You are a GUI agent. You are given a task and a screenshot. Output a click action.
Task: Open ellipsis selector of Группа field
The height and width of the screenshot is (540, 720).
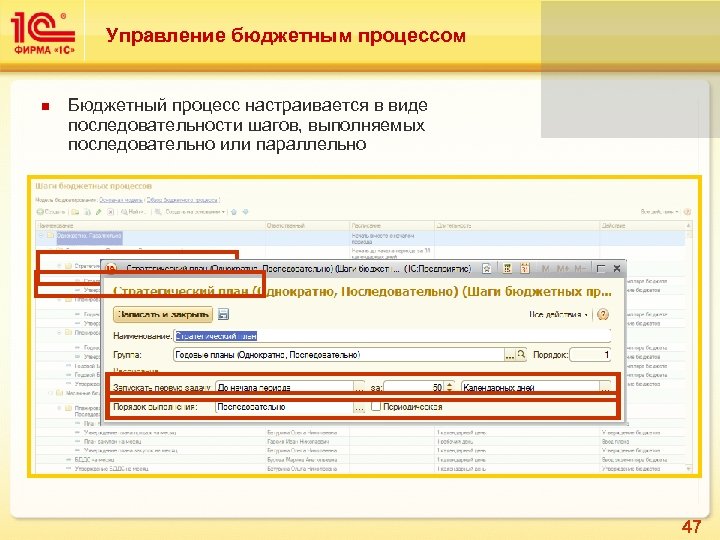[x=510, y=354]
